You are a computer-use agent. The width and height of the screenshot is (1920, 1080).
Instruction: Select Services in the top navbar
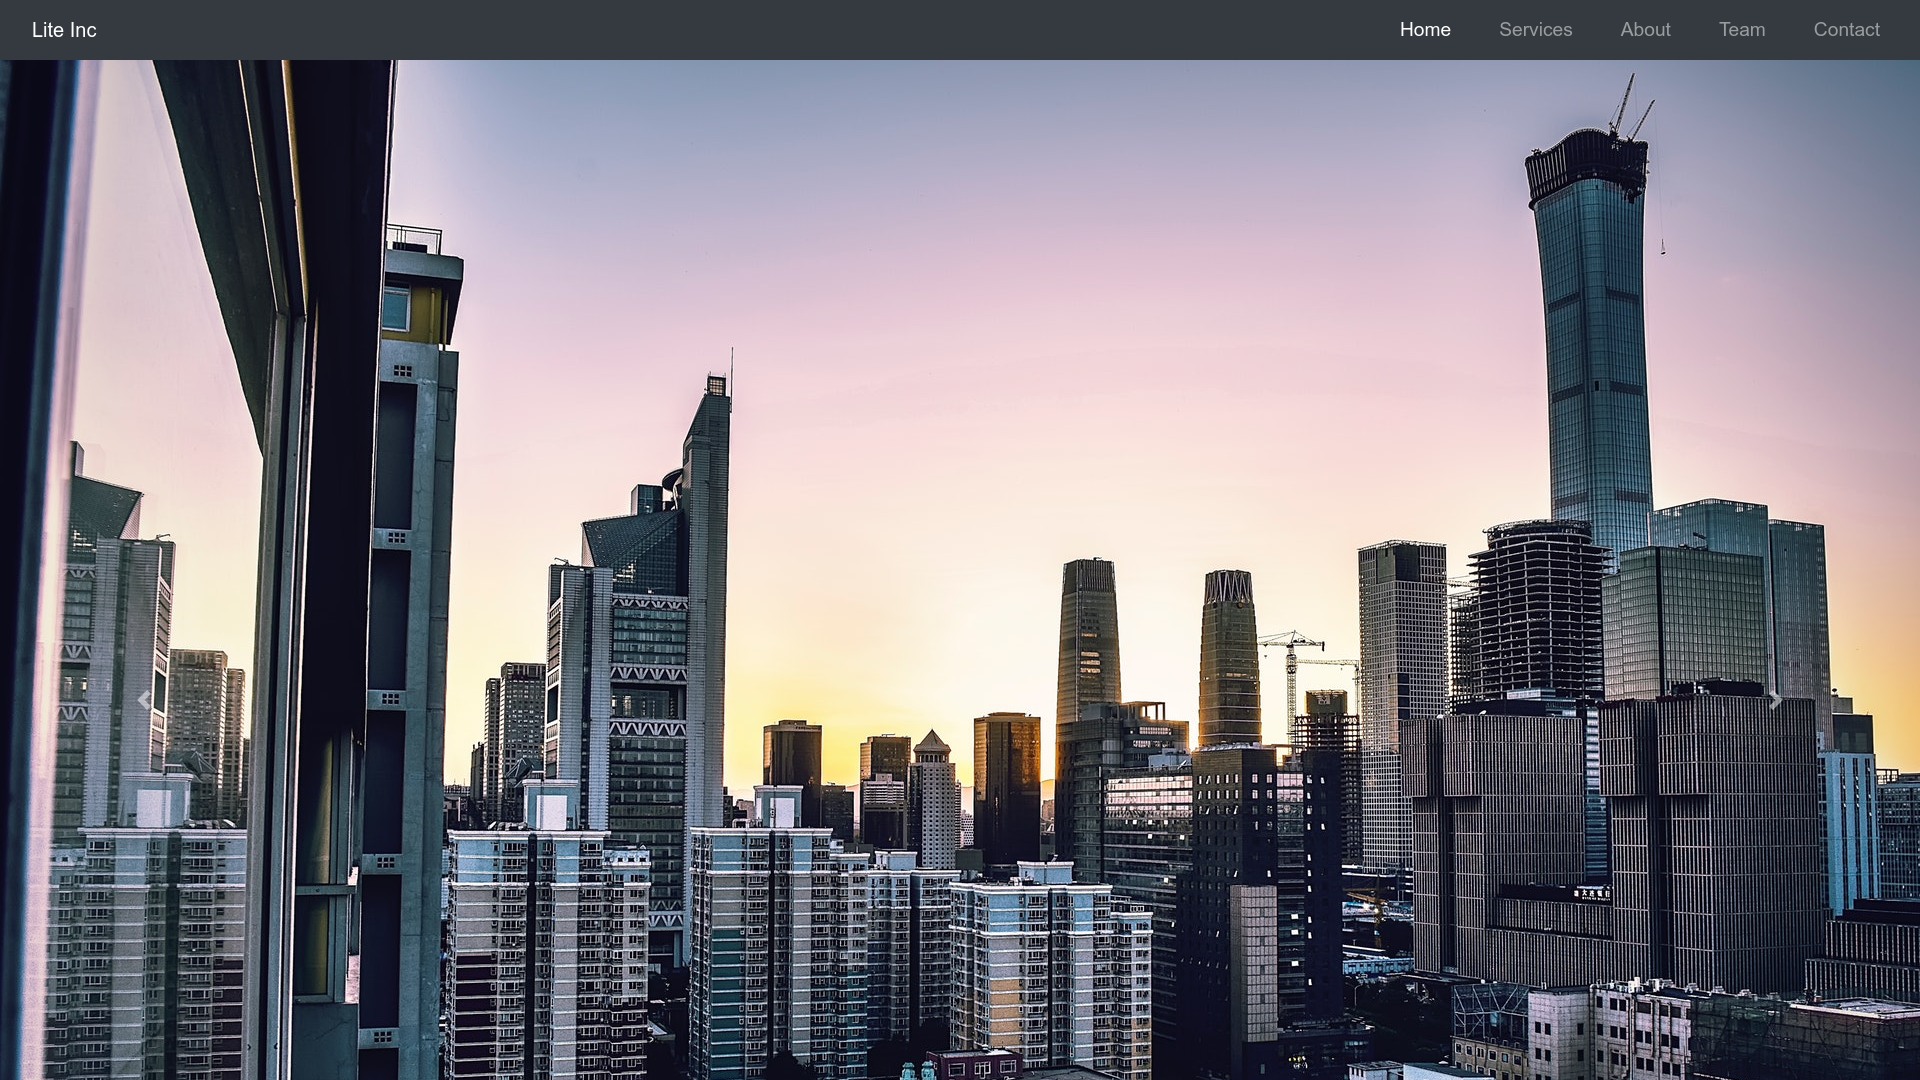click(1535, 30)
